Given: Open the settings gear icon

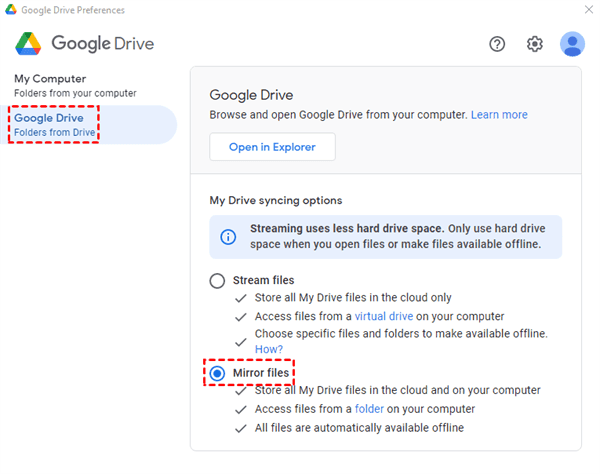Looking at the screenshot, I should pos(535,44).
